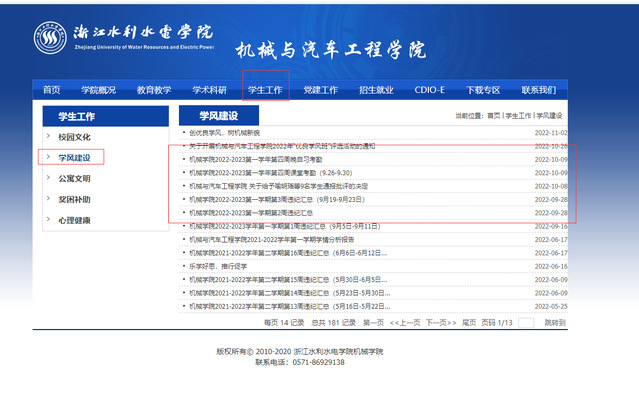This screenshot has width=639, height=399.
Task: Click the page number input box
Action: point(526,323)
